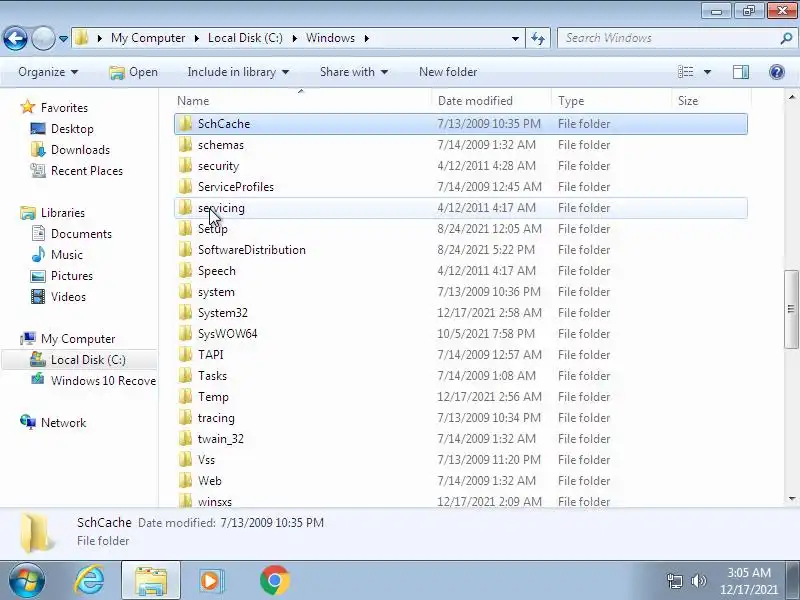Screen dimensions: 800x600
Task: Go back with the Back arrow button
Action: click(15, 38)
